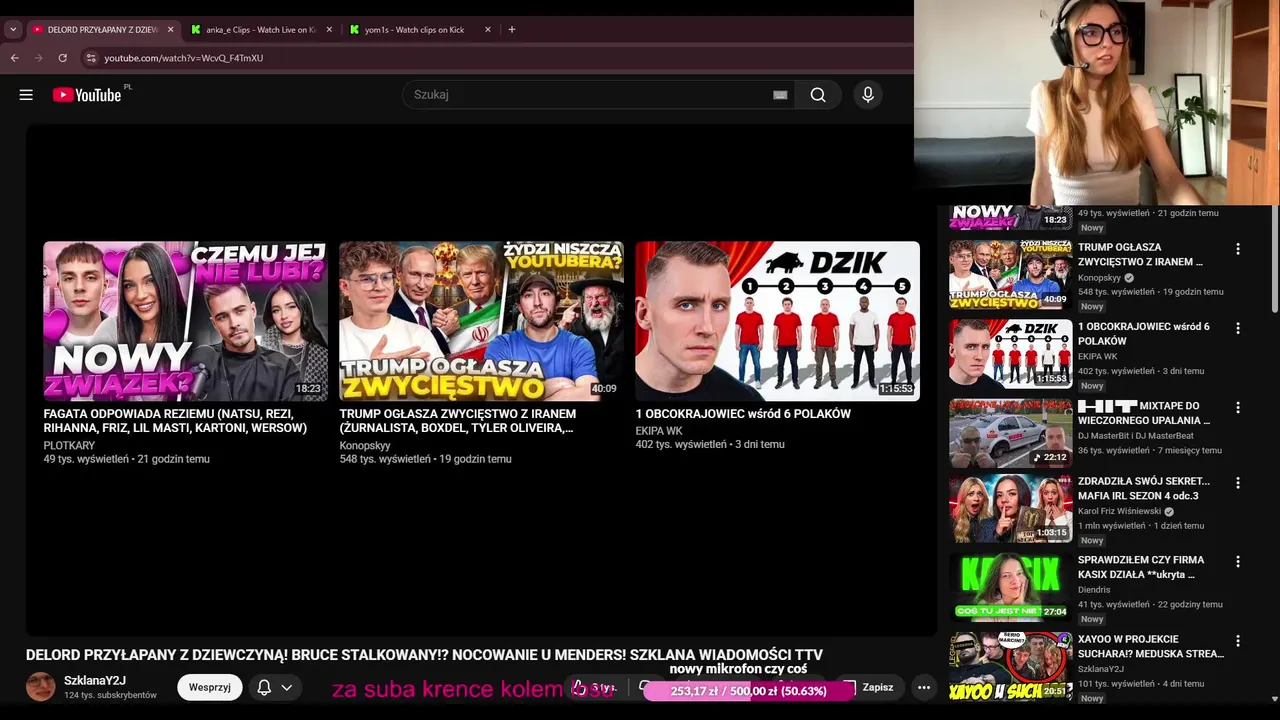Open FAGATA ODPOWIADA REZIEMU endscreen thumbnail

coord(185,321)
